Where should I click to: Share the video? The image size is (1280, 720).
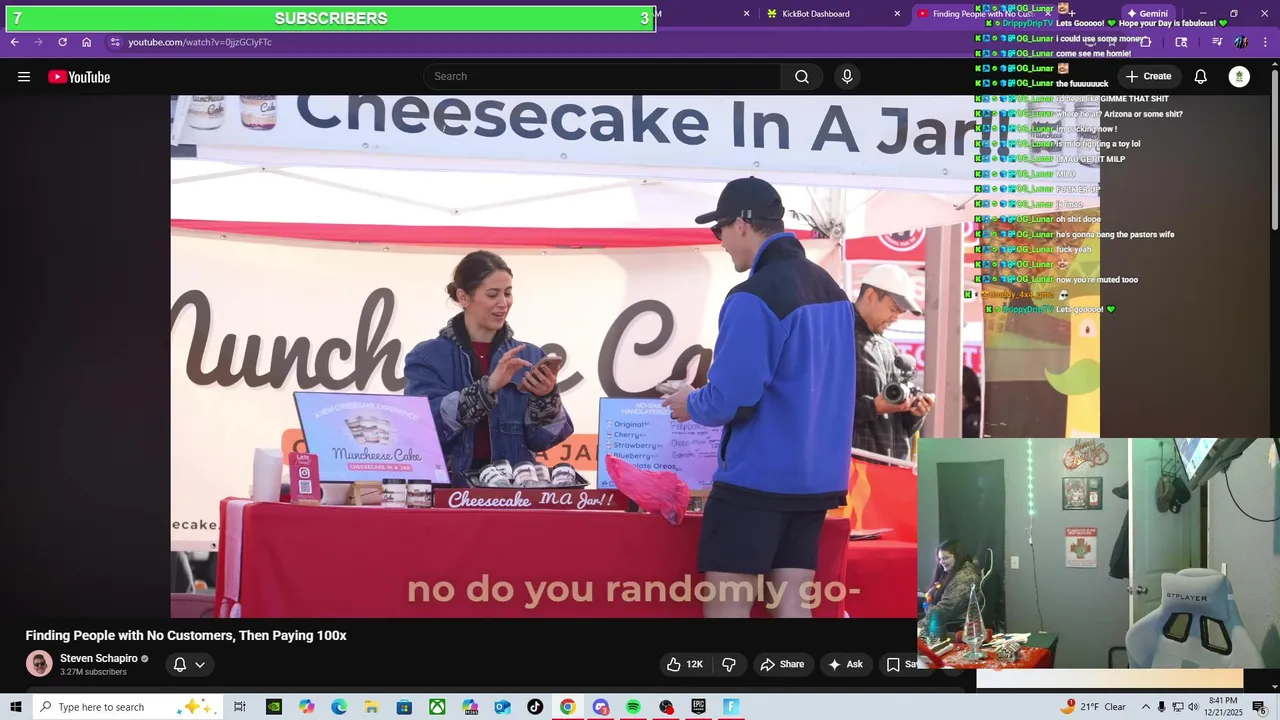pos(782,664)
